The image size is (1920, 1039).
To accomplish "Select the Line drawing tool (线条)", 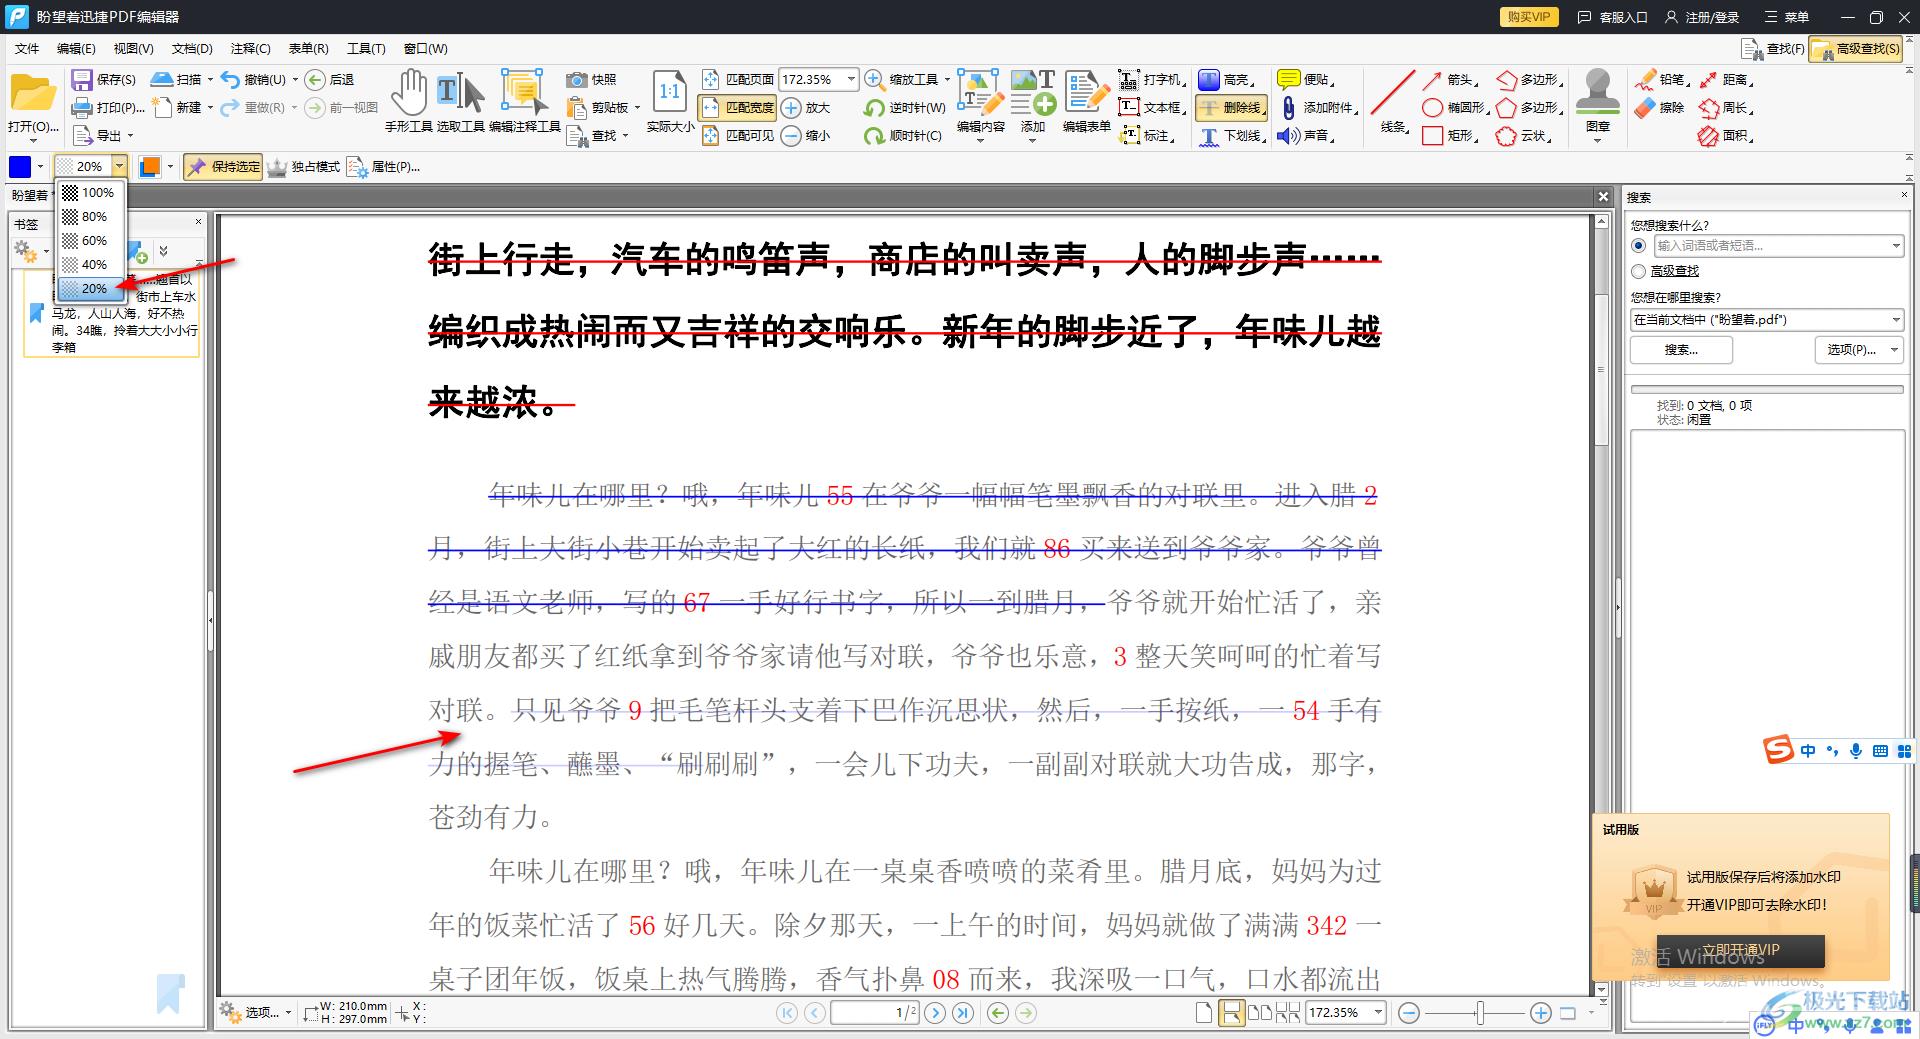I will (1393, 101).
